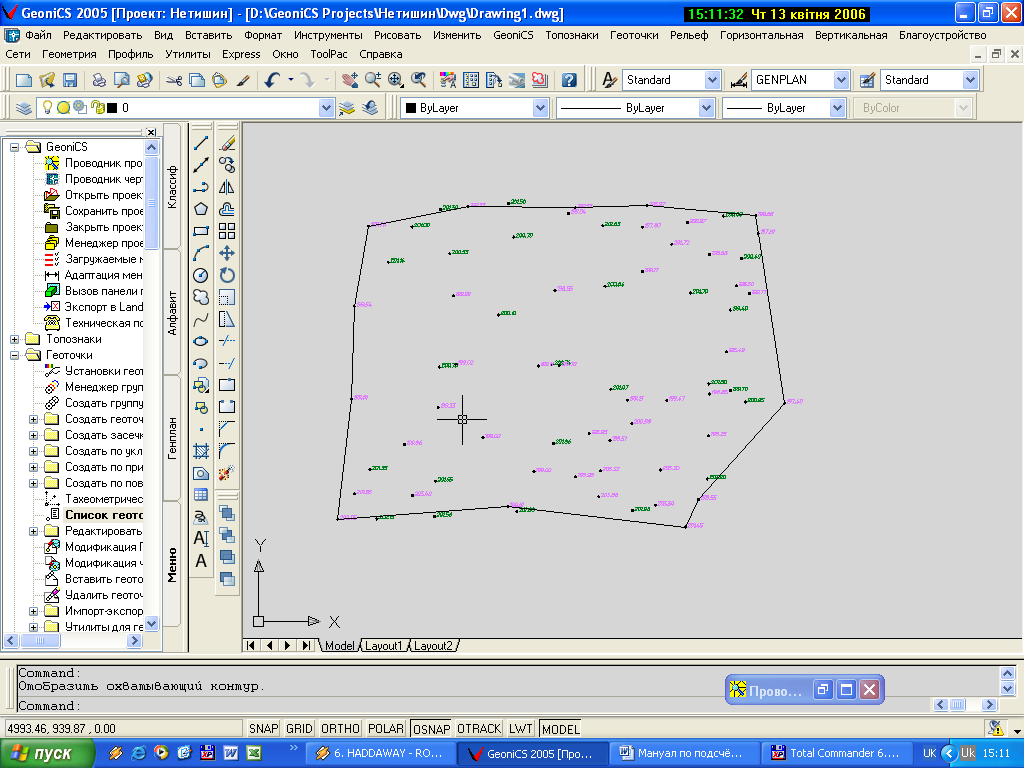Screen dimensions: 1024x768
Task: Select the Circle draw tool
Action: tap(201, 275)
